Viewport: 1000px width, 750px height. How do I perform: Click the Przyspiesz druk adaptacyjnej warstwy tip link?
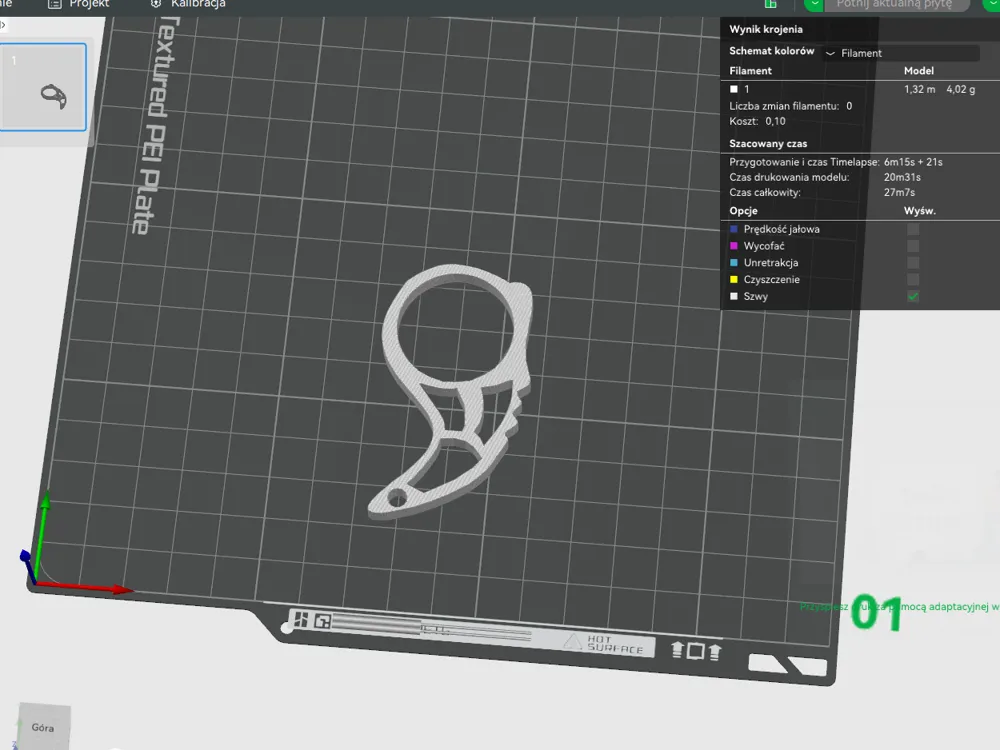[x=899, y=607]
